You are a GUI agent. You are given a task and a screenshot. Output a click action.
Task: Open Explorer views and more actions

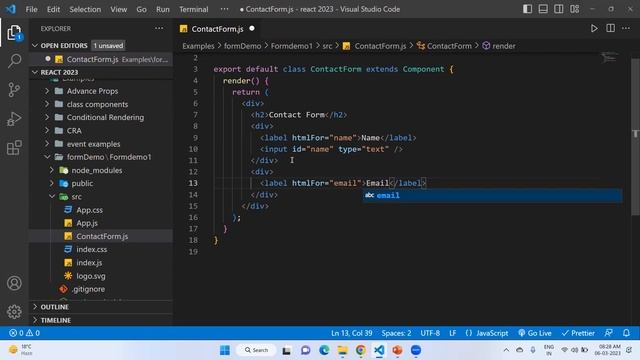tap(159, 29)
